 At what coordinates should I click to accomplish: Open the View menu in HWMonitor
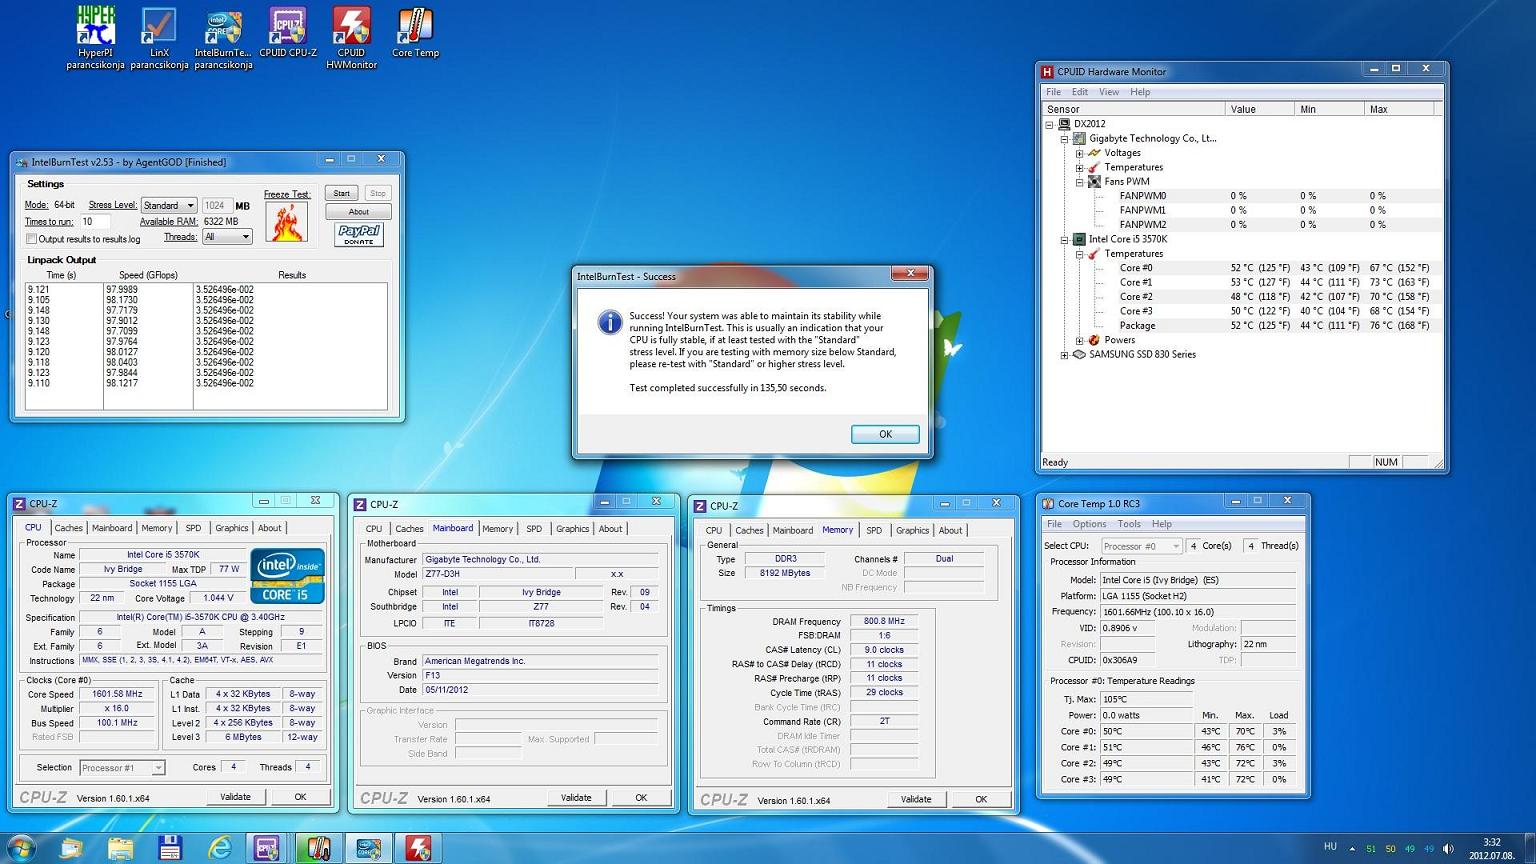1109,92
